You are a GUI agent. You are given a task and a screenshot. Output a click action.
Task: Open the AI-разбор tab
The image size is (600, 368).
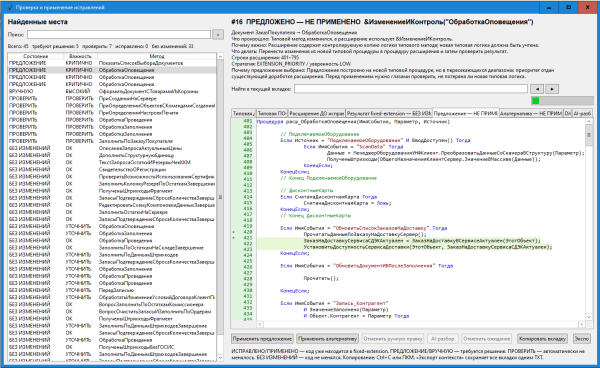tap(582, 114)
